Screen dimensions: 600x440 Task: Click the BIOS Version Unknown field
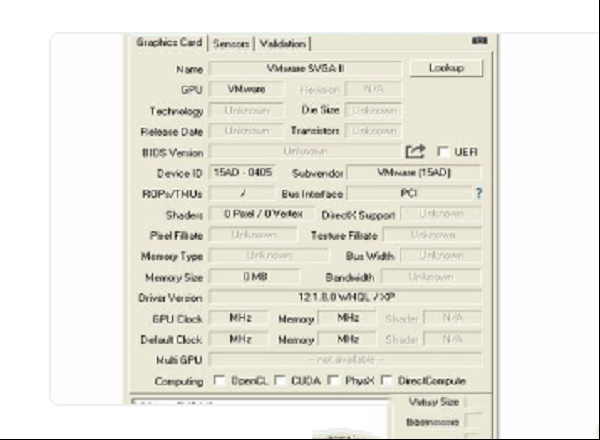(305, 152)
